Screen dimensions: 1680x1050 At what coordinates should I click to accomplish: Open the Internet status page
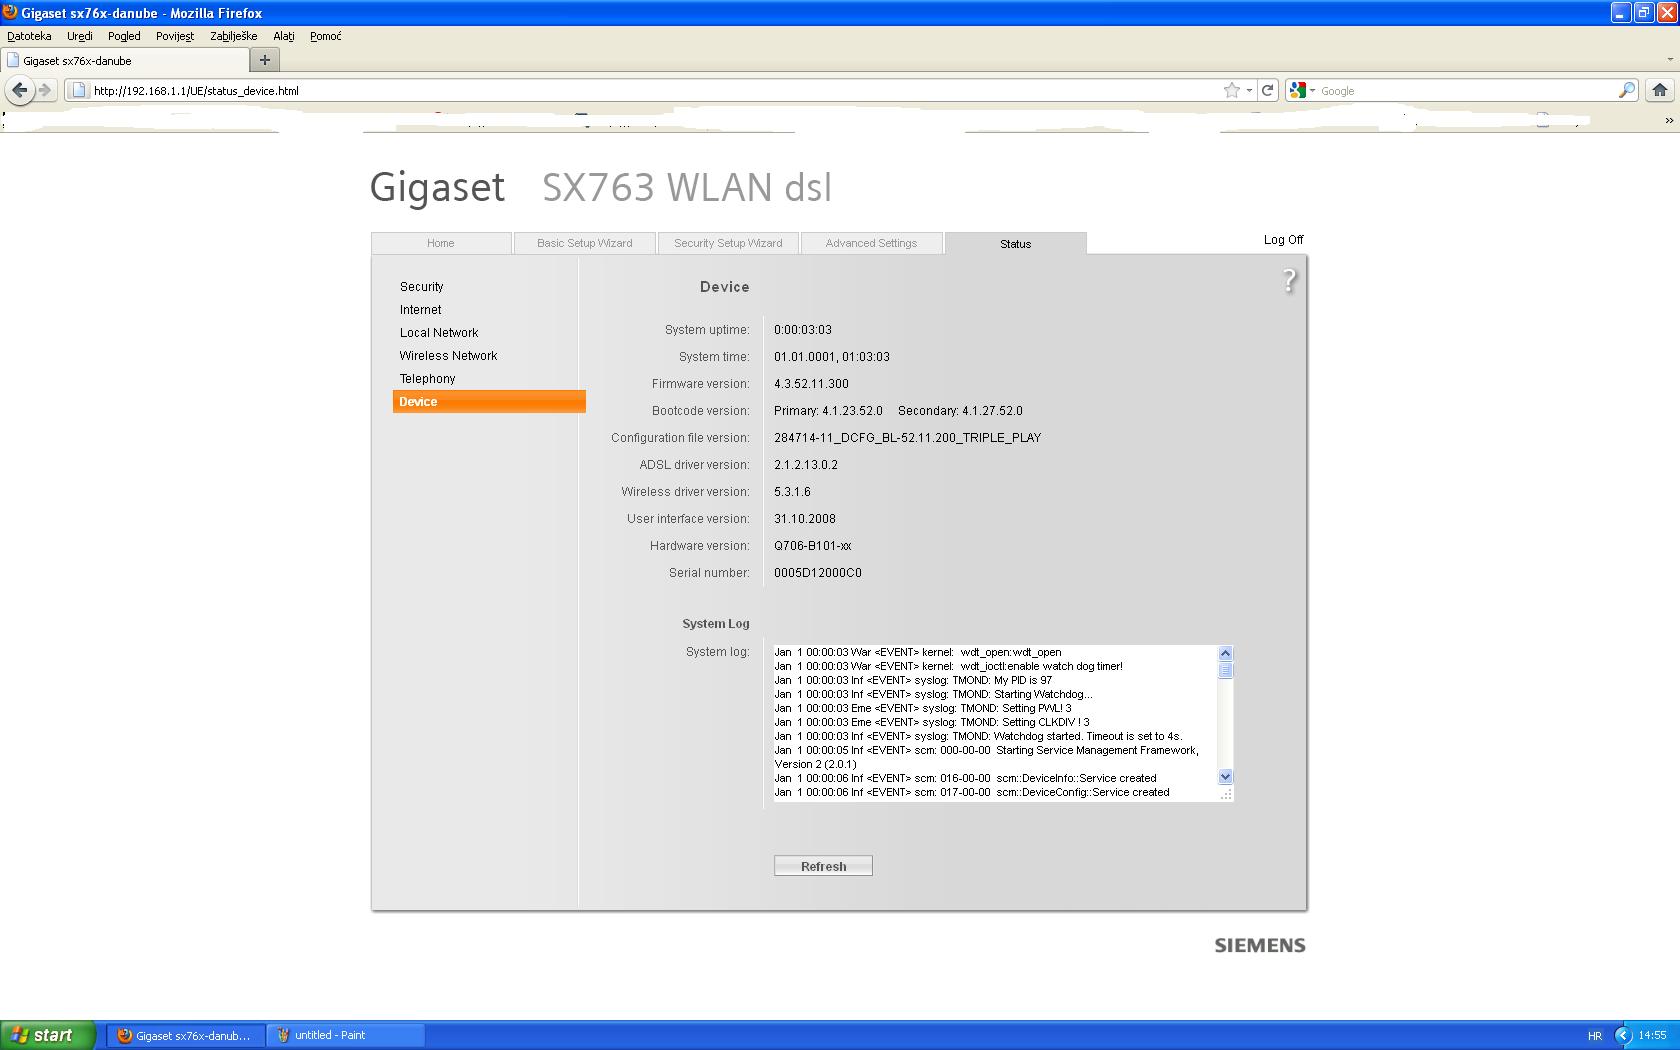(421, 310)
